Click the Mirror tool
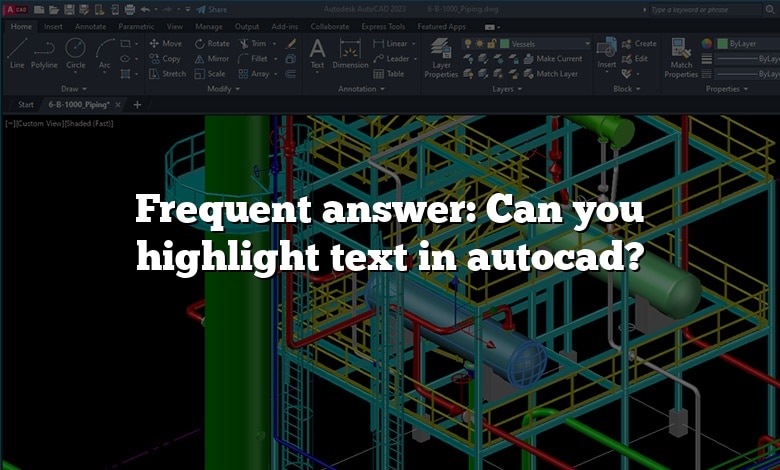780x470 pixels. [212, 59]
